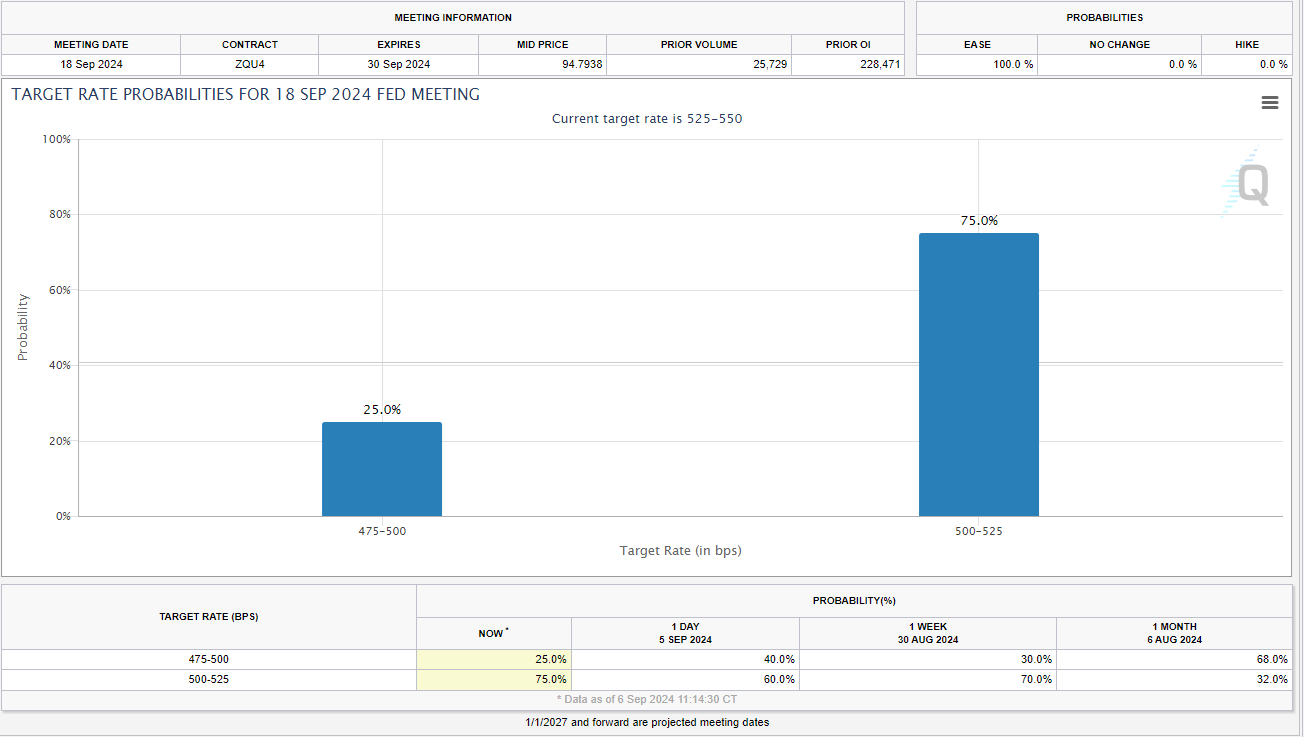The image size is (1304, 737).
Task: Select the highlighted NOW 25.0% cell
Action: pyautogui.click(x=494, y=660)
